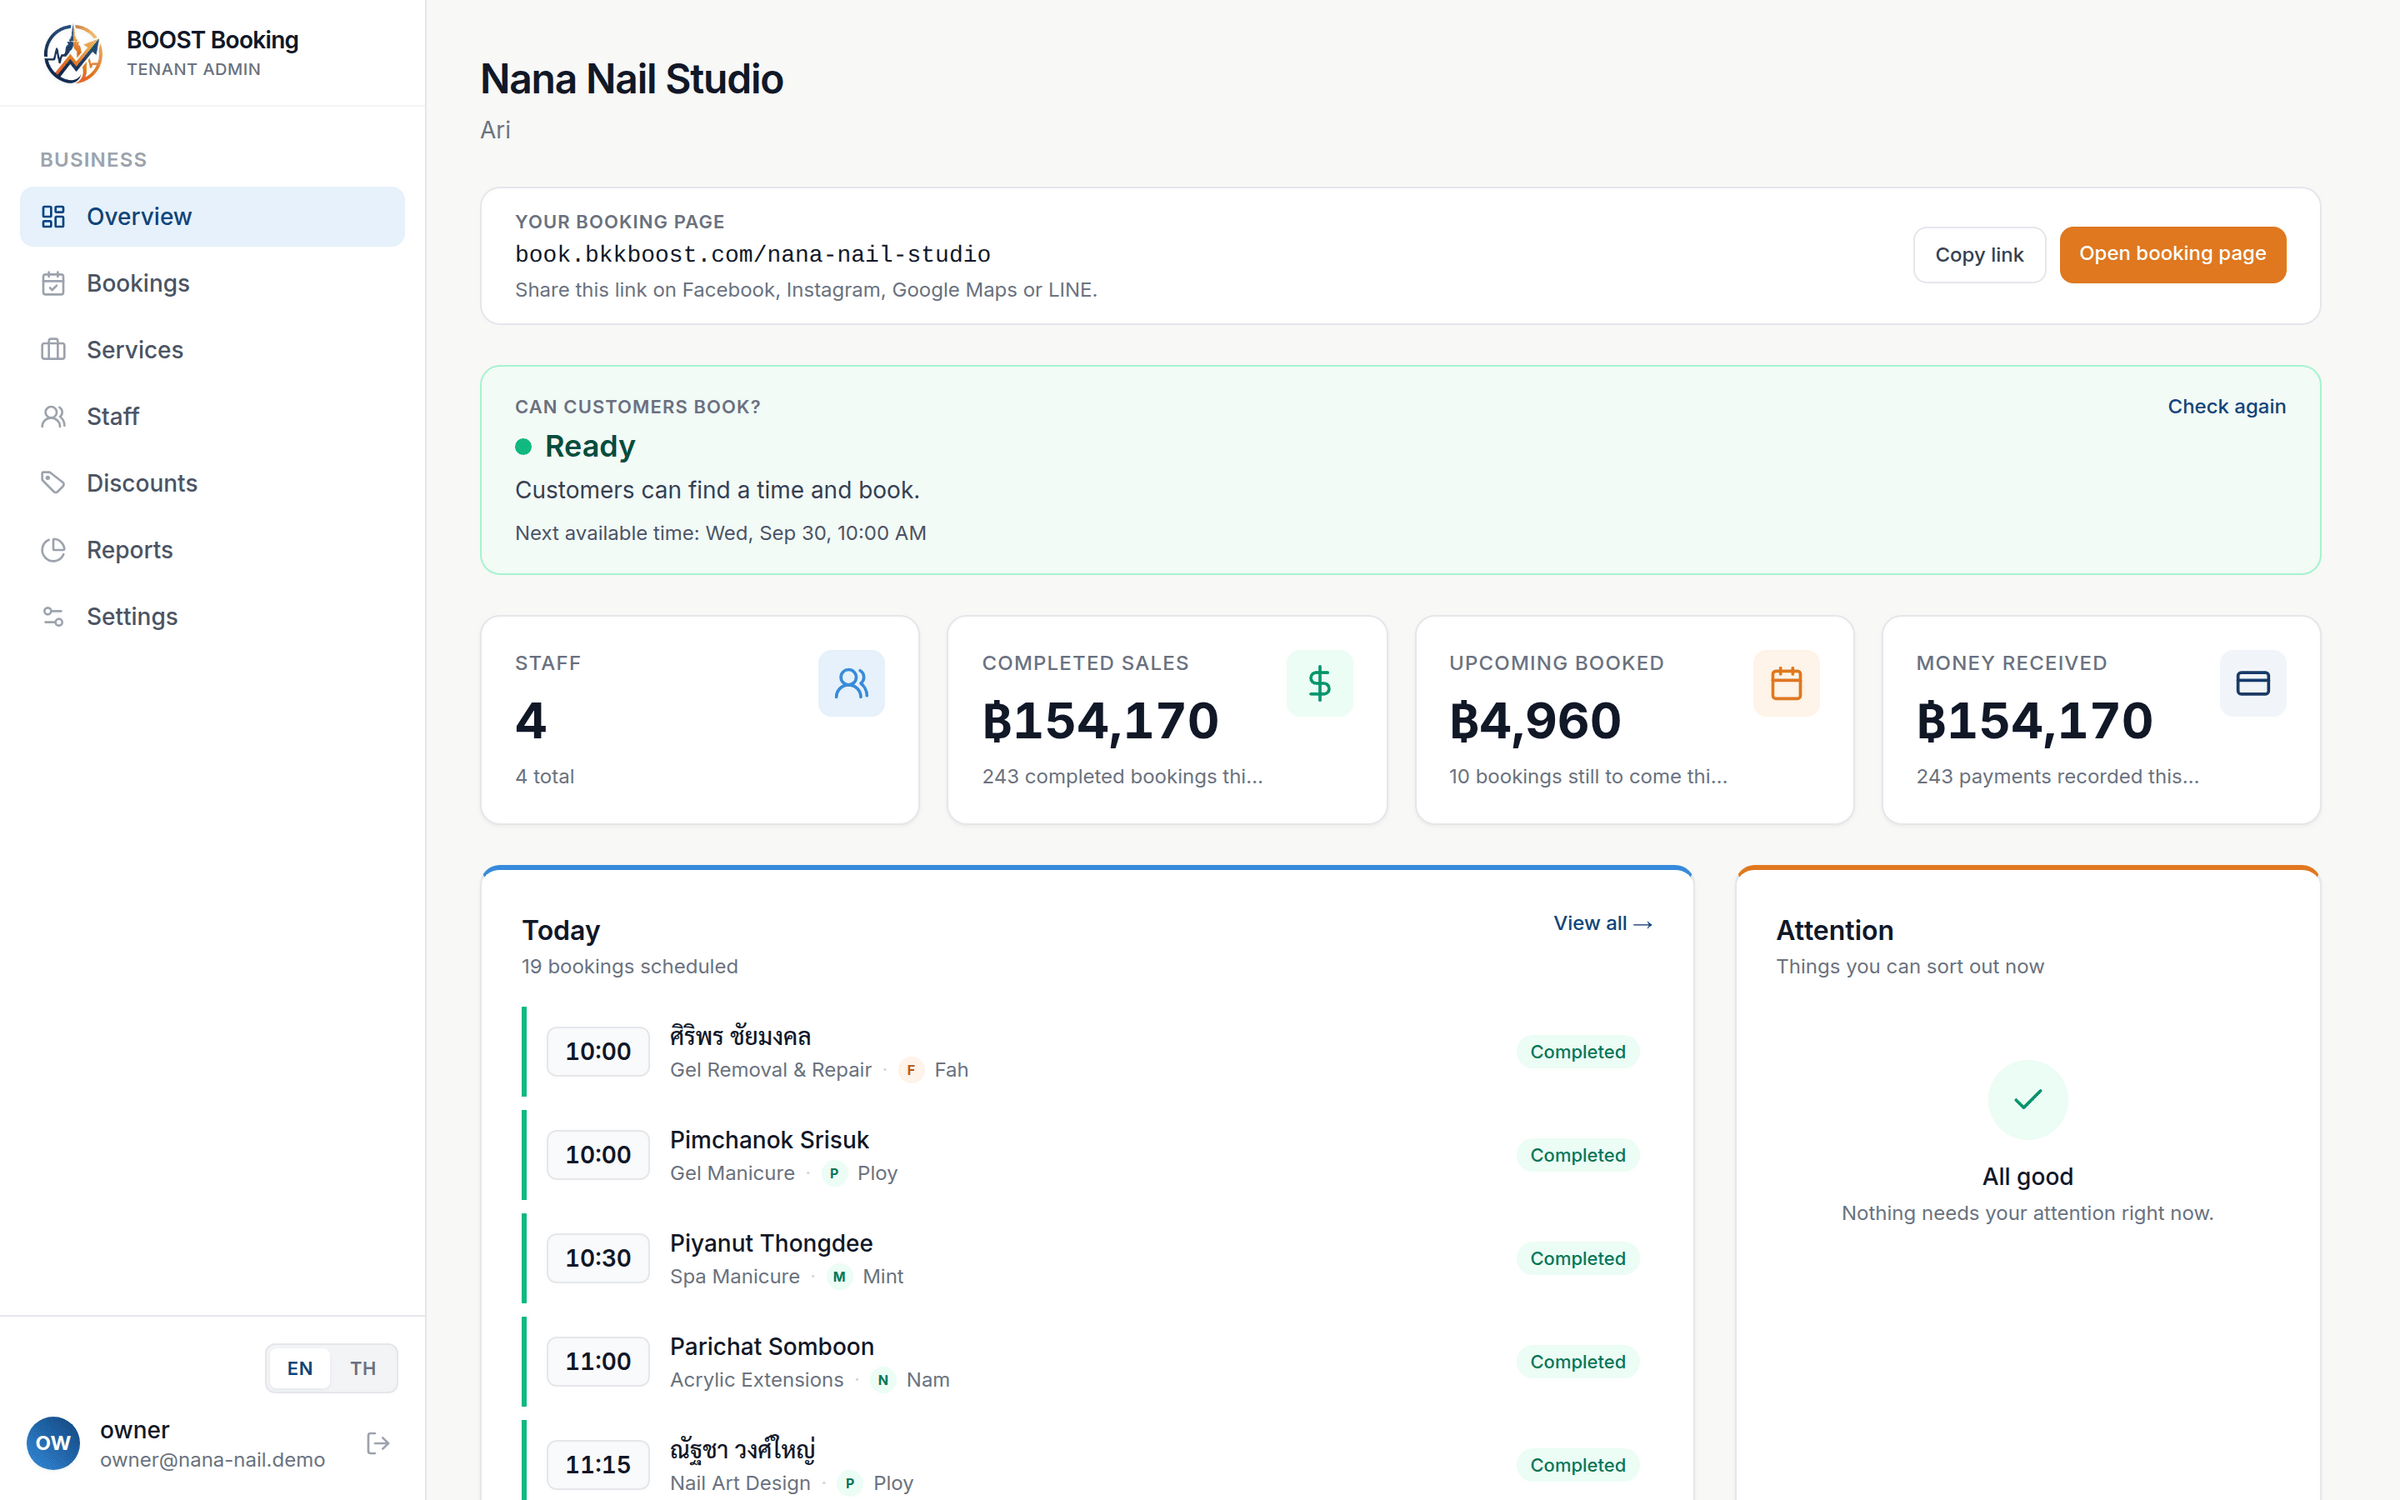Image resolution: width=2400 pixels, height=1500 pixels.
Task: Click the Overview grid icon
Action: 53,216
